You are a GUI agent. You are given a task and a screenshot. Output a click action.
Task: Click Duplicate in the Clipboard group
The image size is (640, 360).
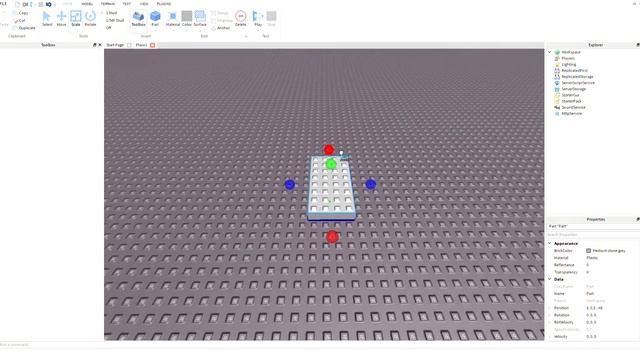(x=24, y=28)
